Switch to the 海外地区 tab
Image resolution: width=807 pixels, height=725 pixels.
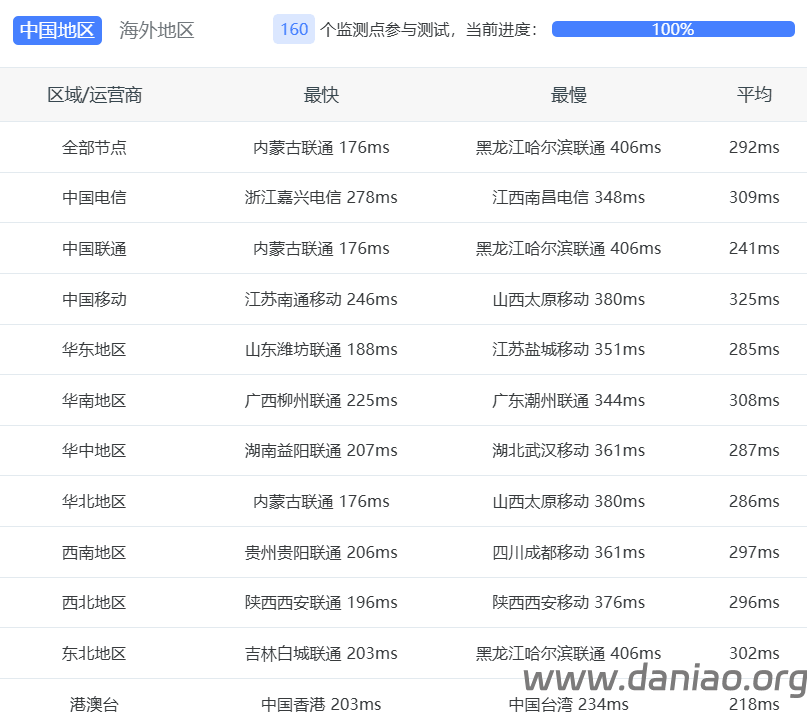(157, 30)
